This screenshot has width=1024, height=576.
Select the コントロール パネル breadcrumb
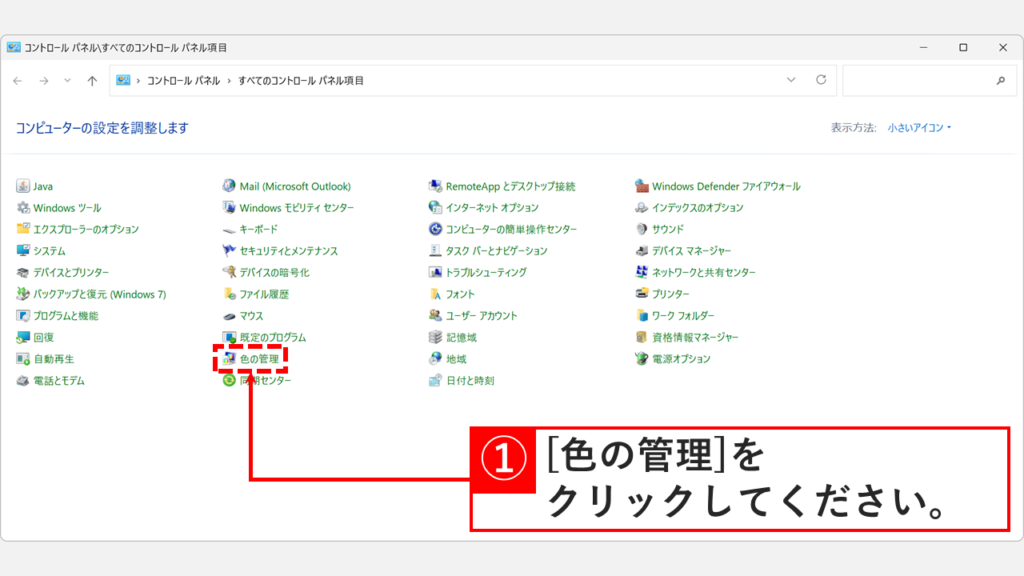tap(184, 81)
